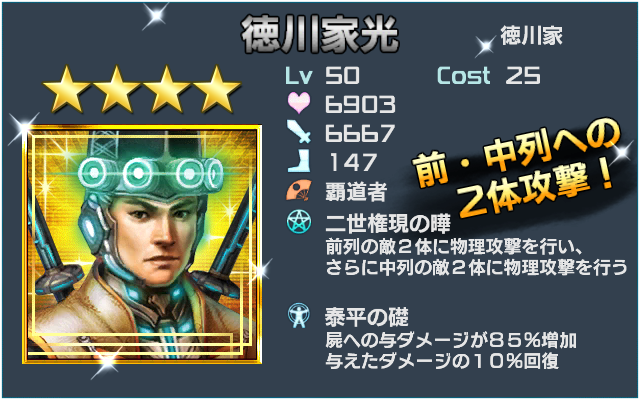Click the 徳川家 clan label
The image size is (640, 400).
click(x=531, y=35)
